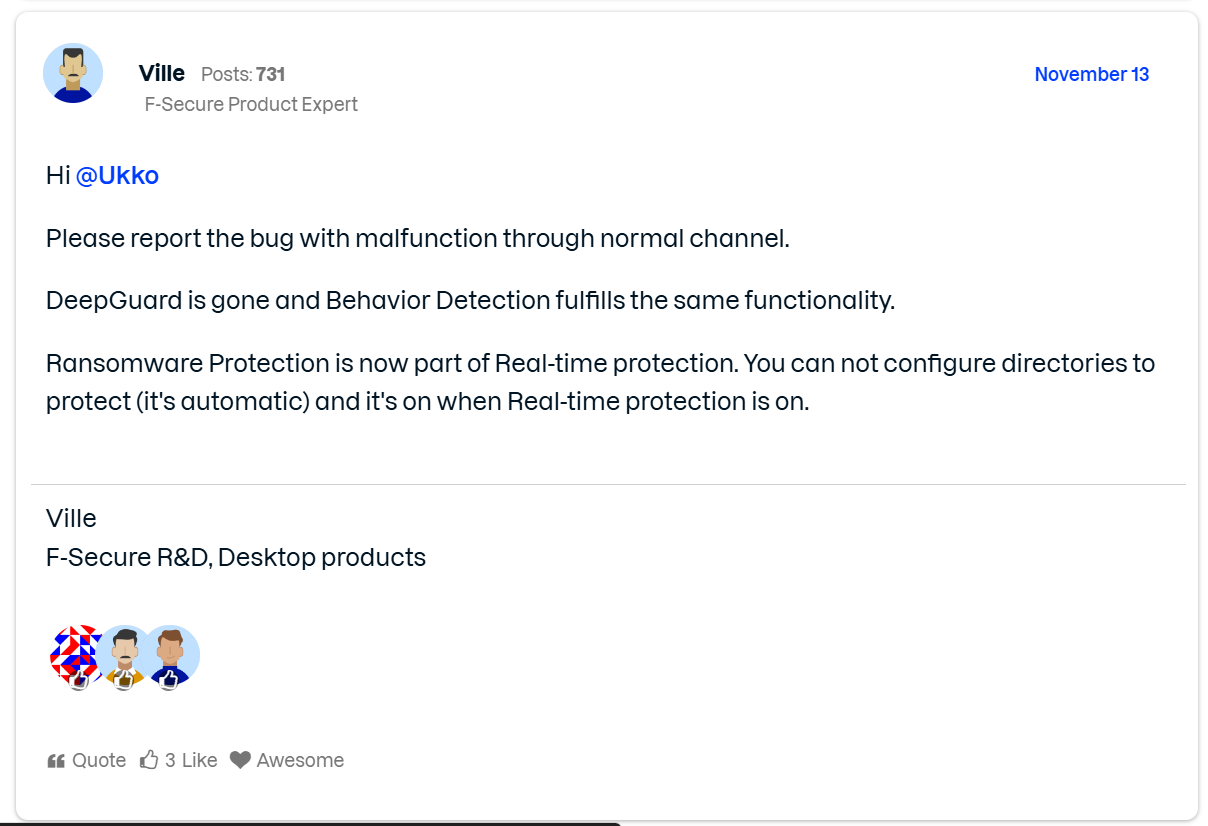Click Ville's profile avatar picture
Screen dimensions: 1208x826
(73, 73)
